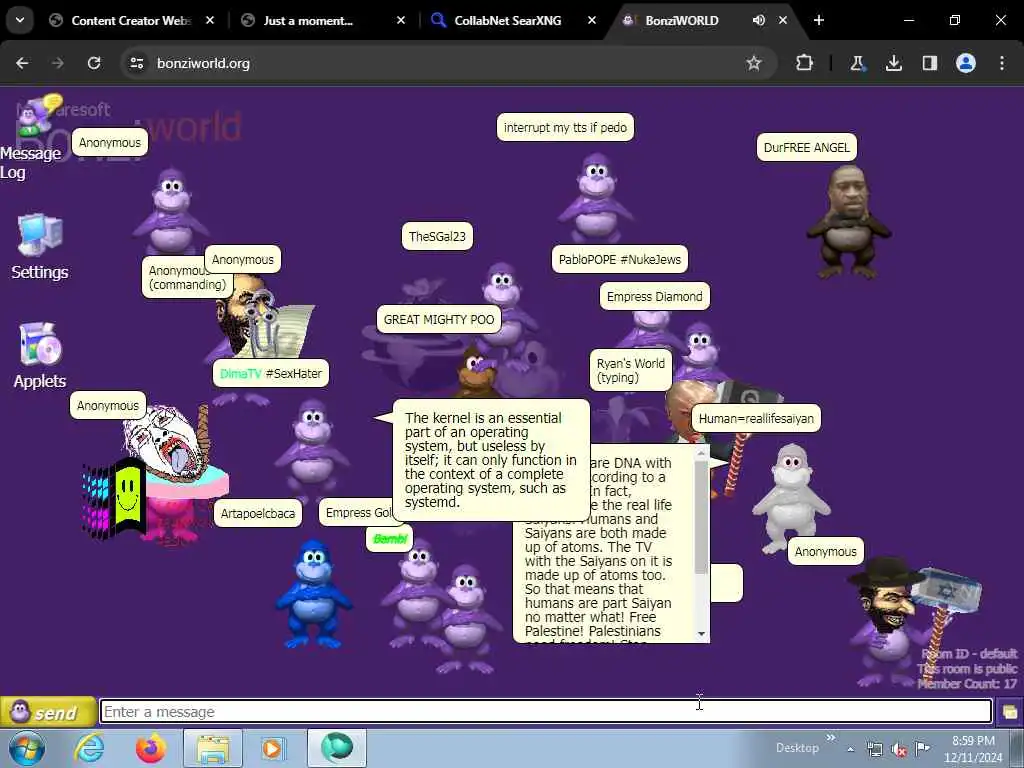Click the Human=reallifesaiyan name tag
1024x768 pixels.
tap(756, 419)
